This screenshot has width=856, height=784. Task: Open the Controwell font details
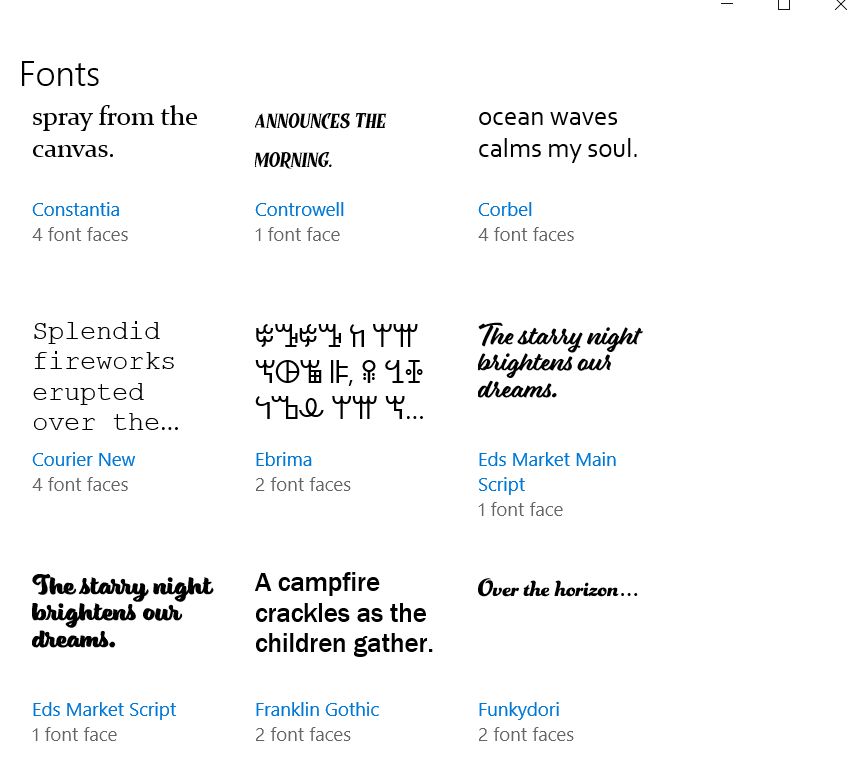tap(299, 209)
